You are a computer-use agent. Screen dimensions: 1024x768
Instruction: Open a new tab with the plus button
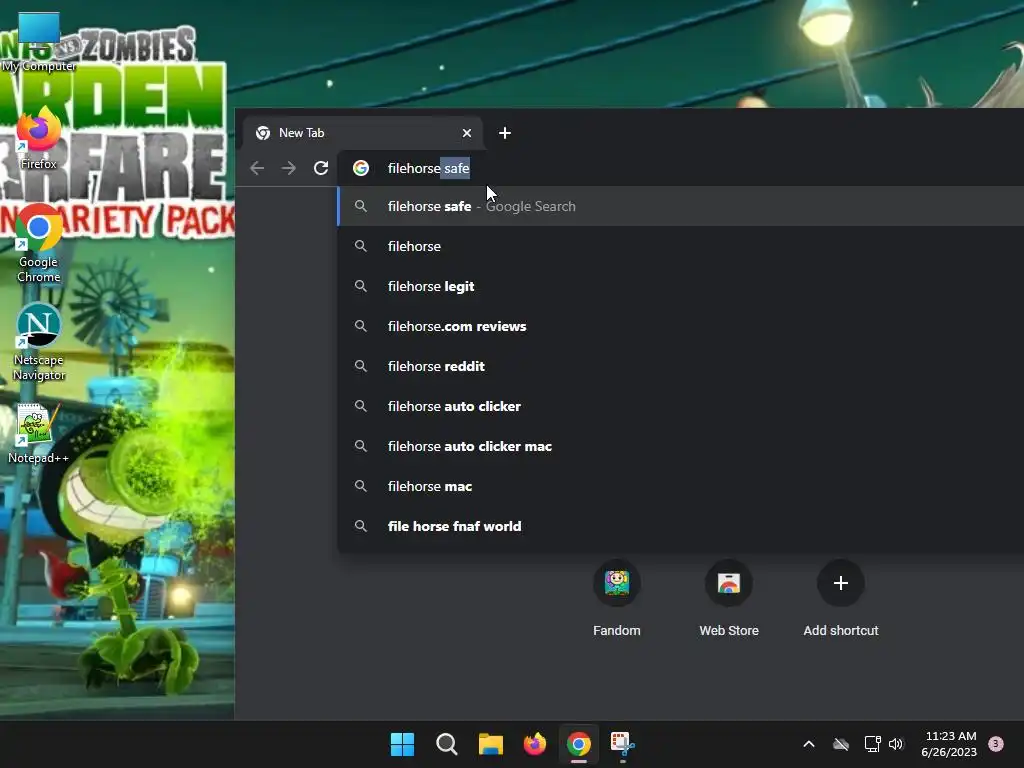point(505,133)
